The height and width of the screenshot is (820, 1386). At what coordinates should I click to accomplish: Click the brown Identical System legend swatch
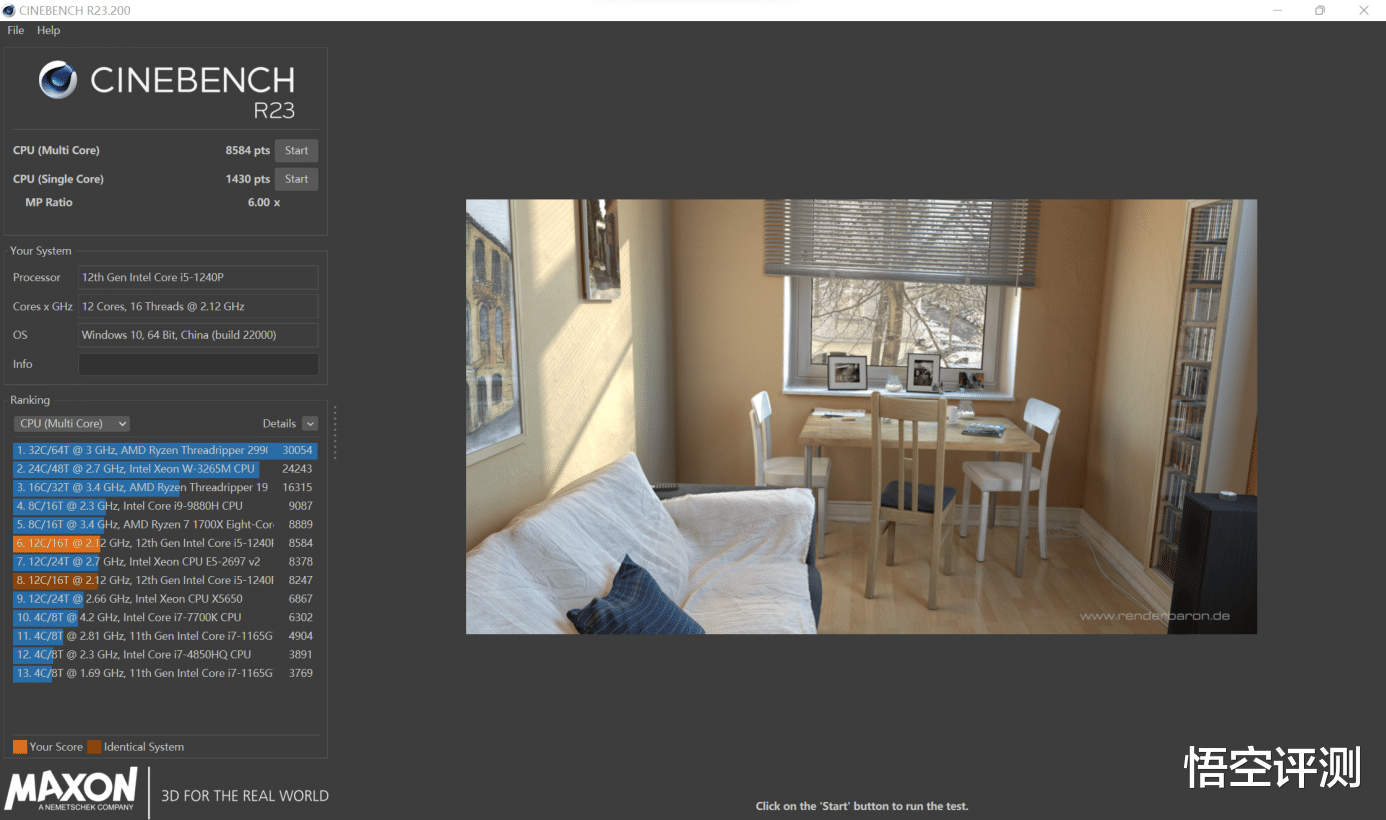pyautogui.click(x=94, y=747)
